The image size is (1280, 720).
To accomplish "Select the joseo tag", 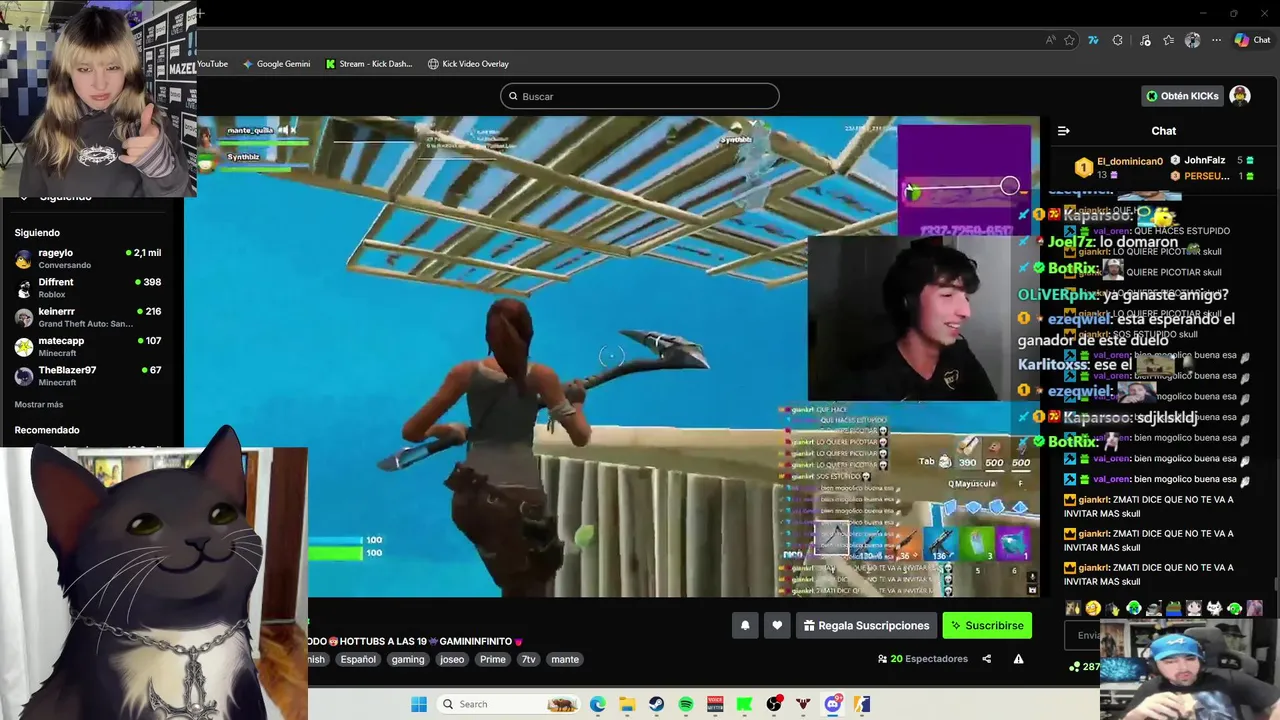I will [x=452, y=659].
